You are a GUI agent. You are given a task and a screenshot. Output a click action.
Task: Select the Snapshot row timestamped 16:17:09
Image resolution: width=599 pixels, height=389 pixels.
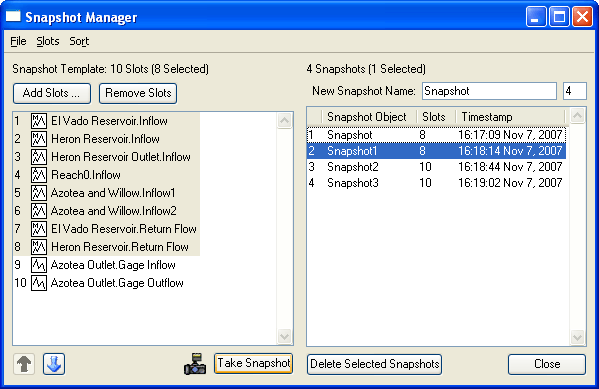tap(437, 135)
